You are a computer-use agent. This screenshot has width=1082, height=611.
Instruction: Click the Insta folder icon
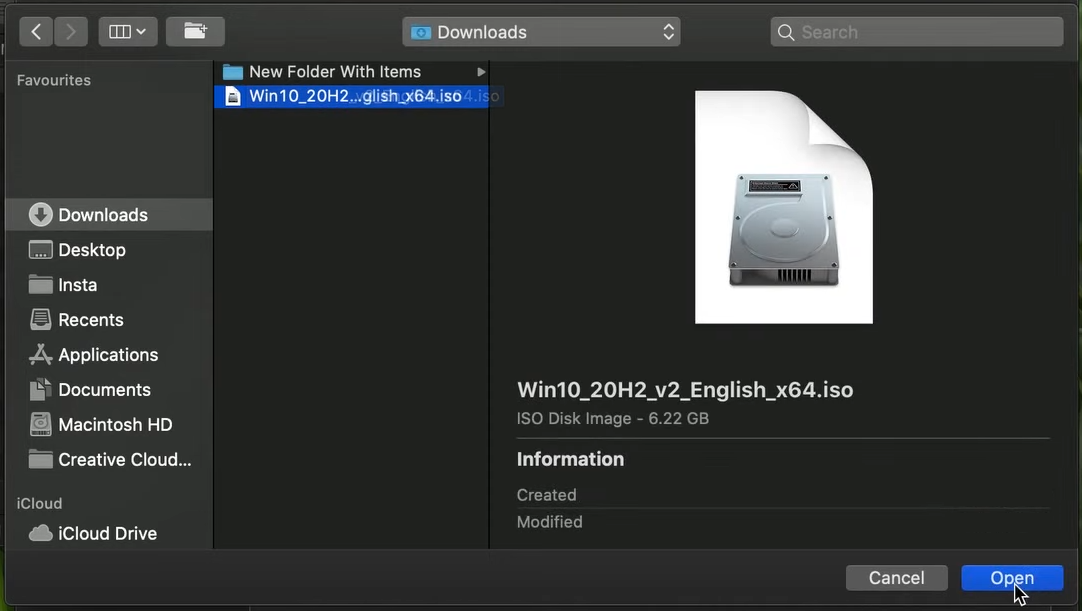point(41,284)
